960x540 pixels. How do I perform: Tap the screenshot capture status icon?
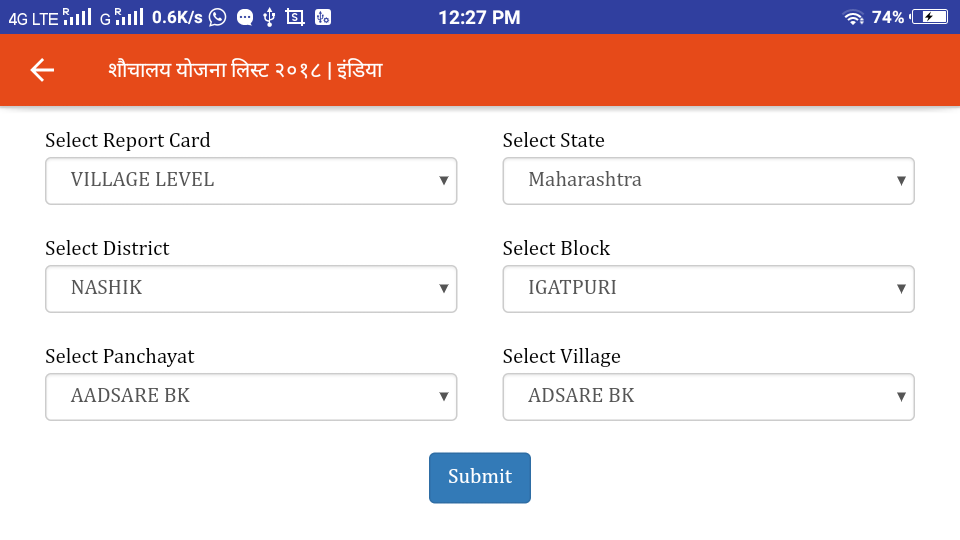(295, 17)
